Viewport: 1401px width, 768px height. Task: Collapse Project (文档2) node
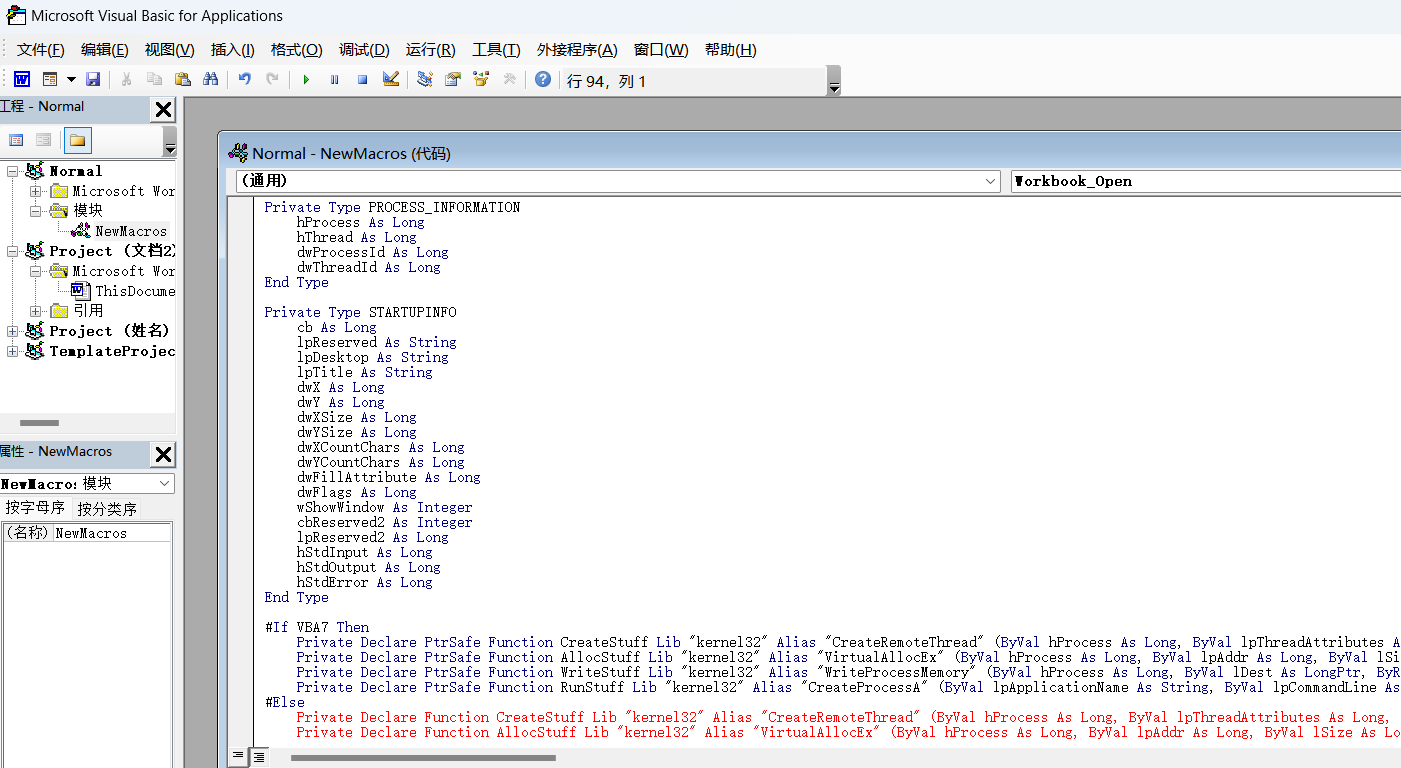[13, 251]
